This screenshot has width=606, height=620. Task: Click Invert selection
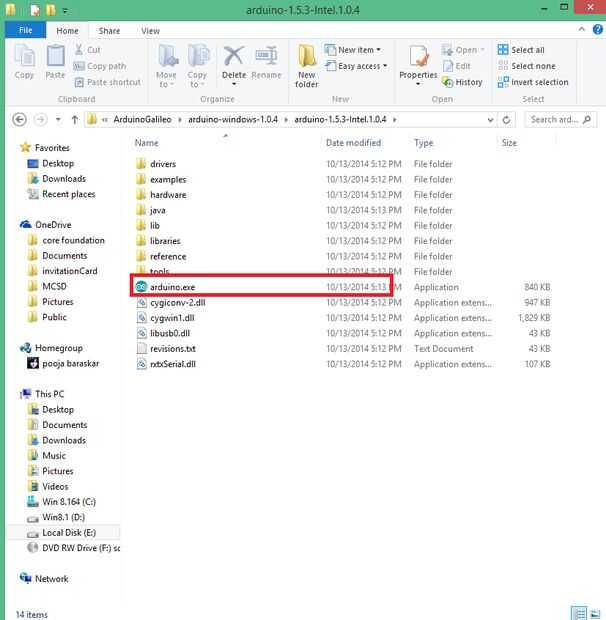(x=533, y=82)
